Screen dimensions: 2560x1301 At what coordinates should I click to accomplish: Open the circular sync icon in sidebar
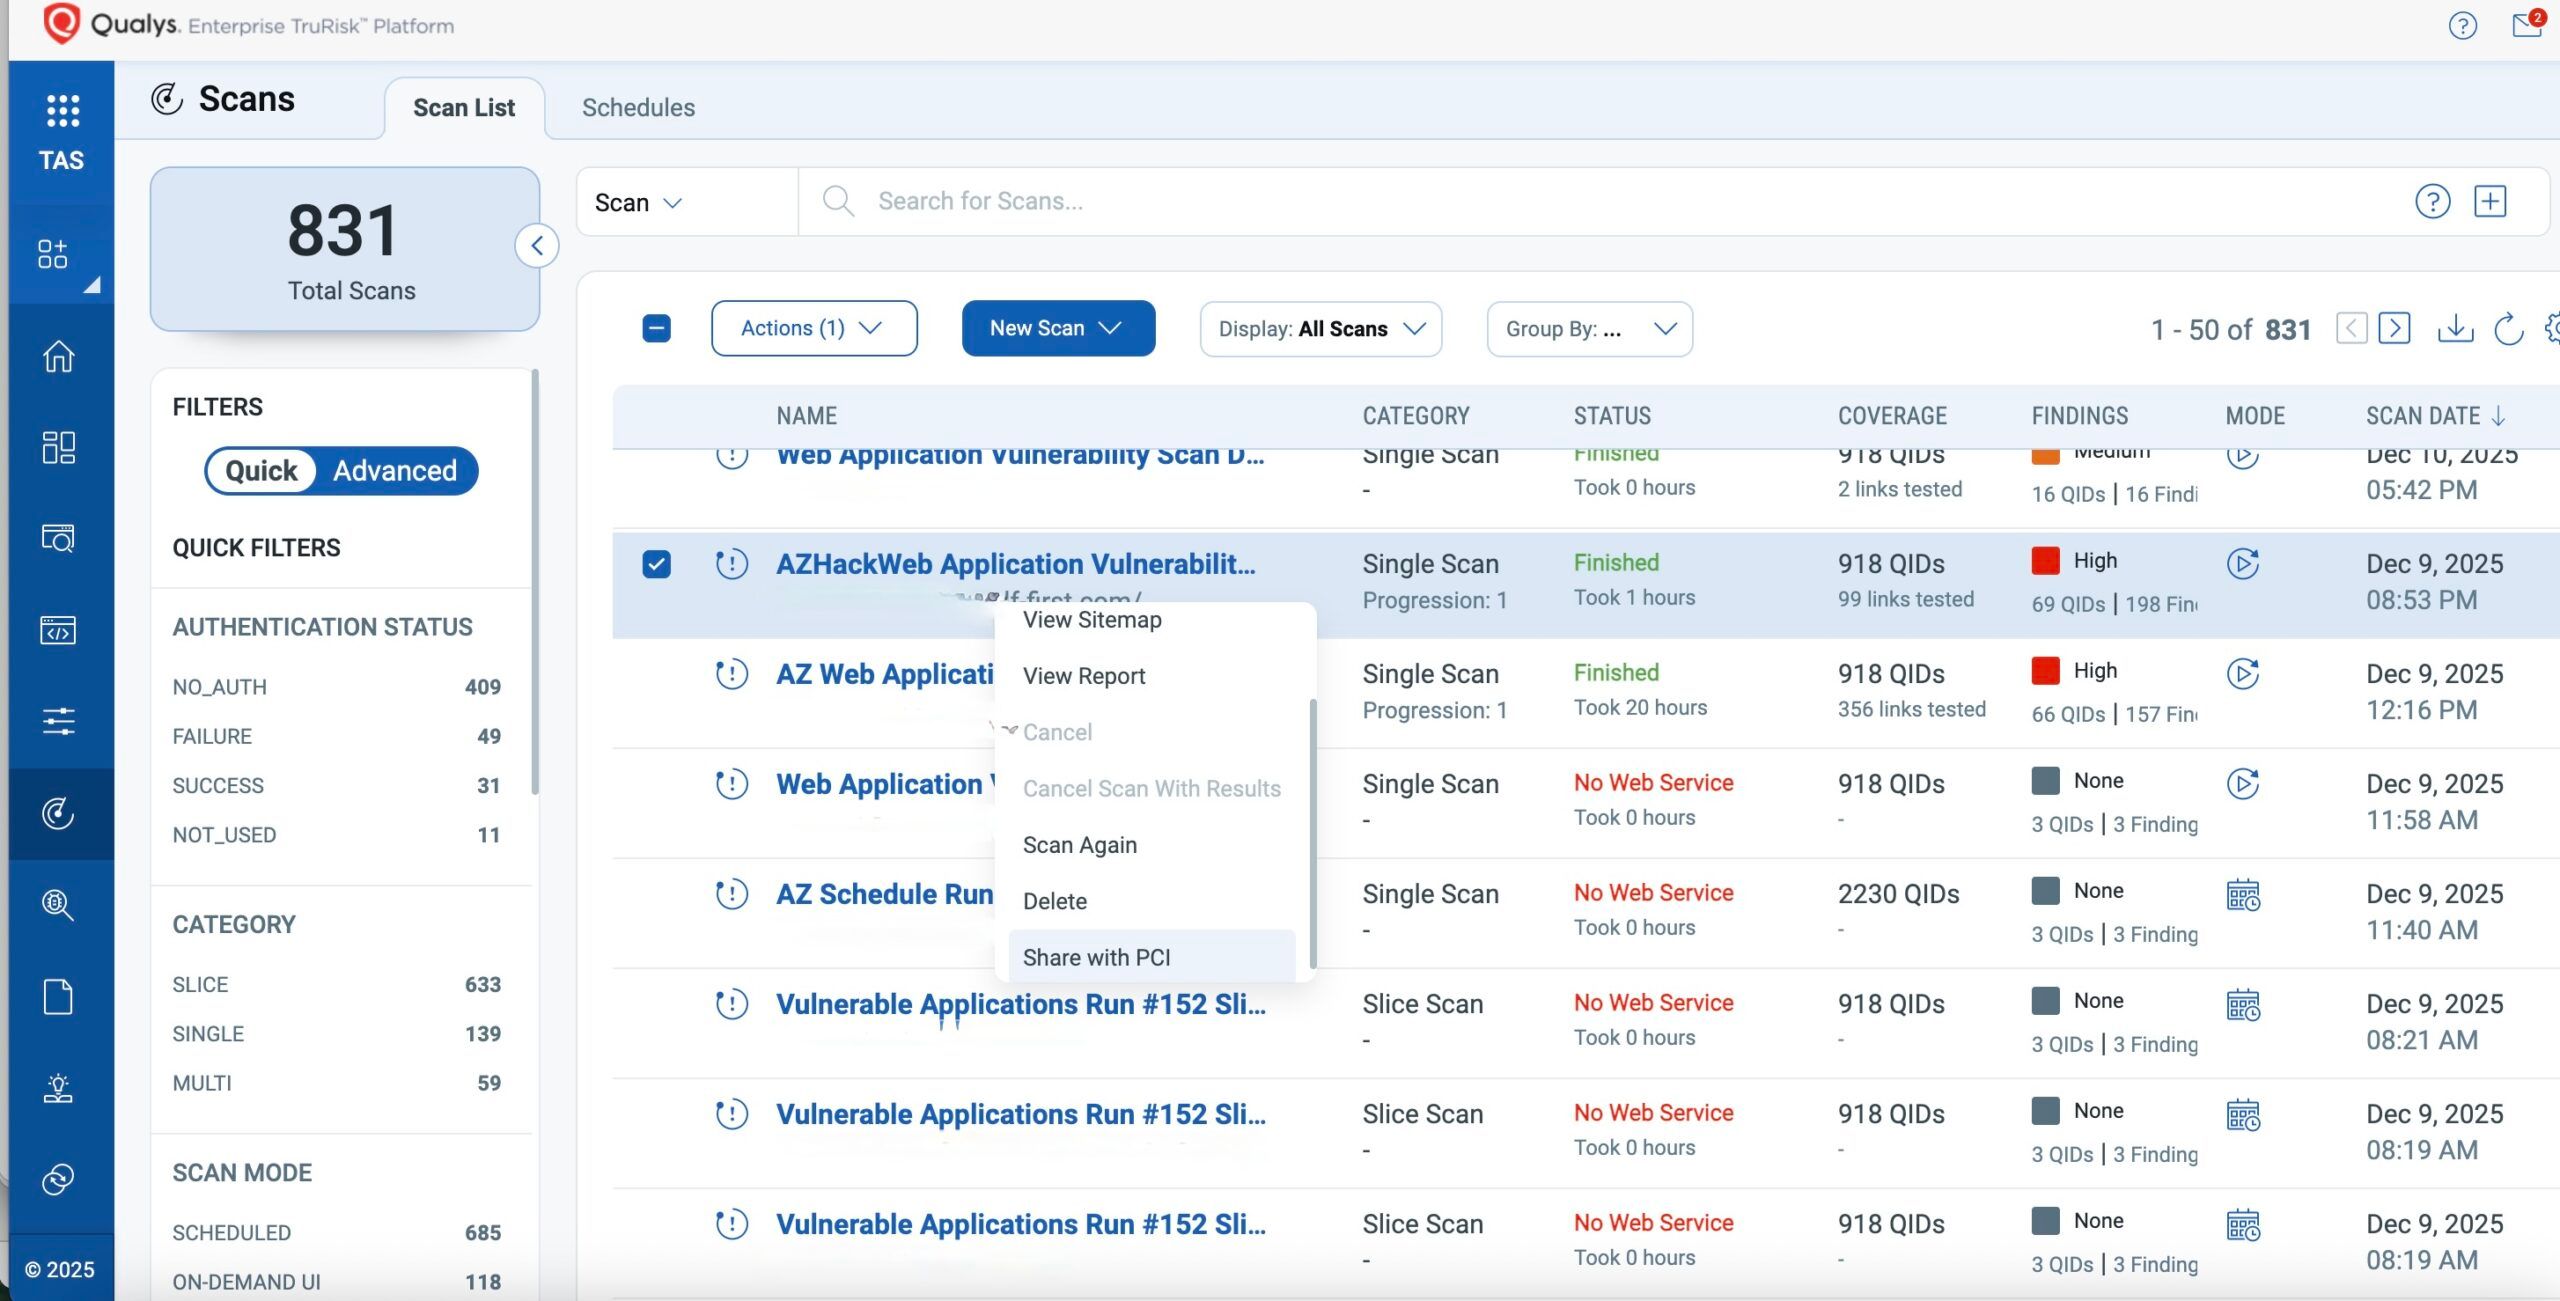(x=58, y=1179)
